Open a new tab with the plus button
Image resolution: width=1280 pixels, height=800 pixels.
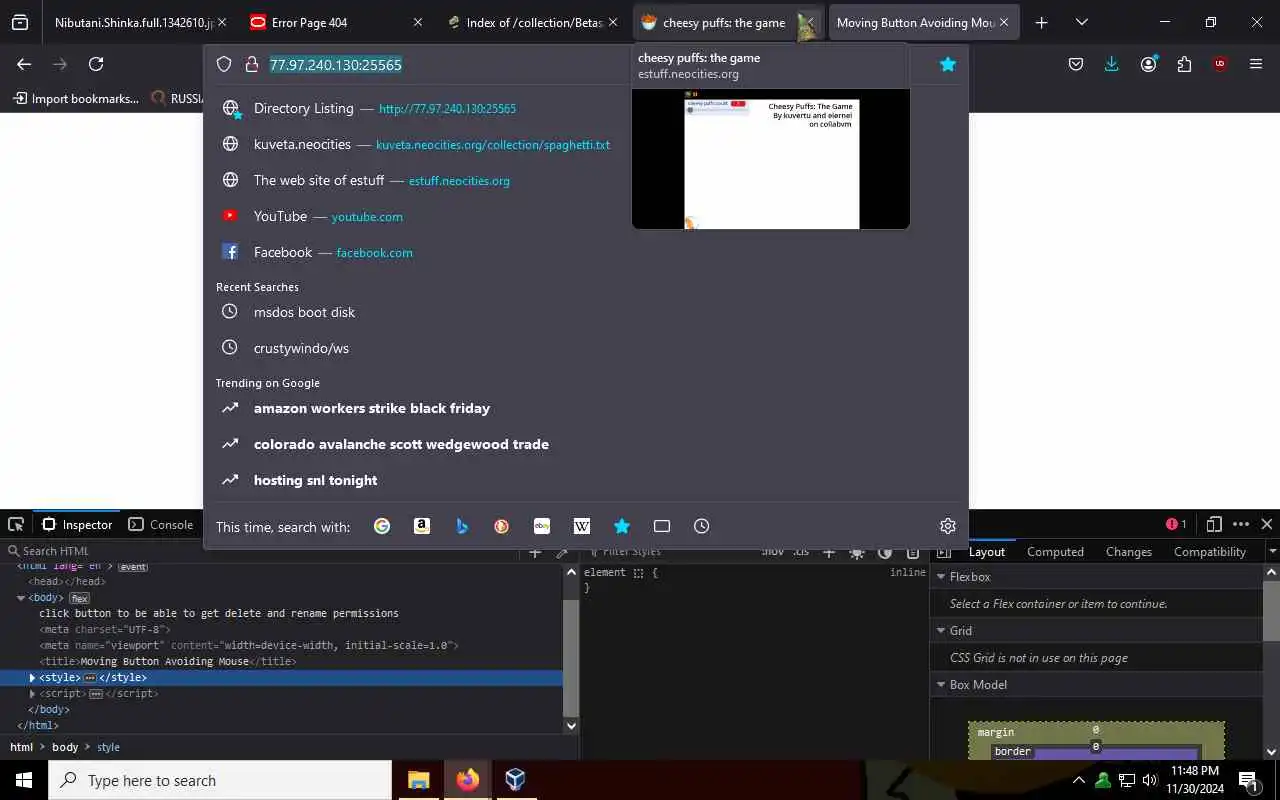tap(1041, 22)
